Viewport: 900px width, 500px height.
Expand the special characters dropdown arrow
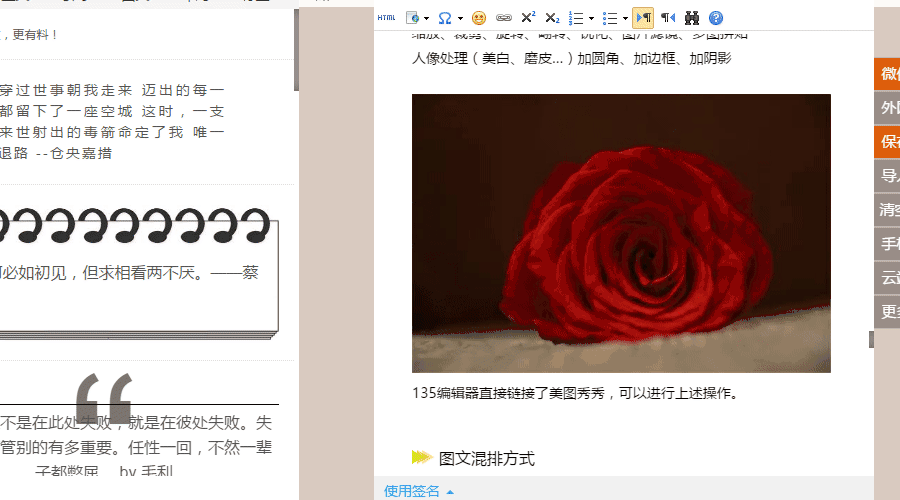click(460, 18)
